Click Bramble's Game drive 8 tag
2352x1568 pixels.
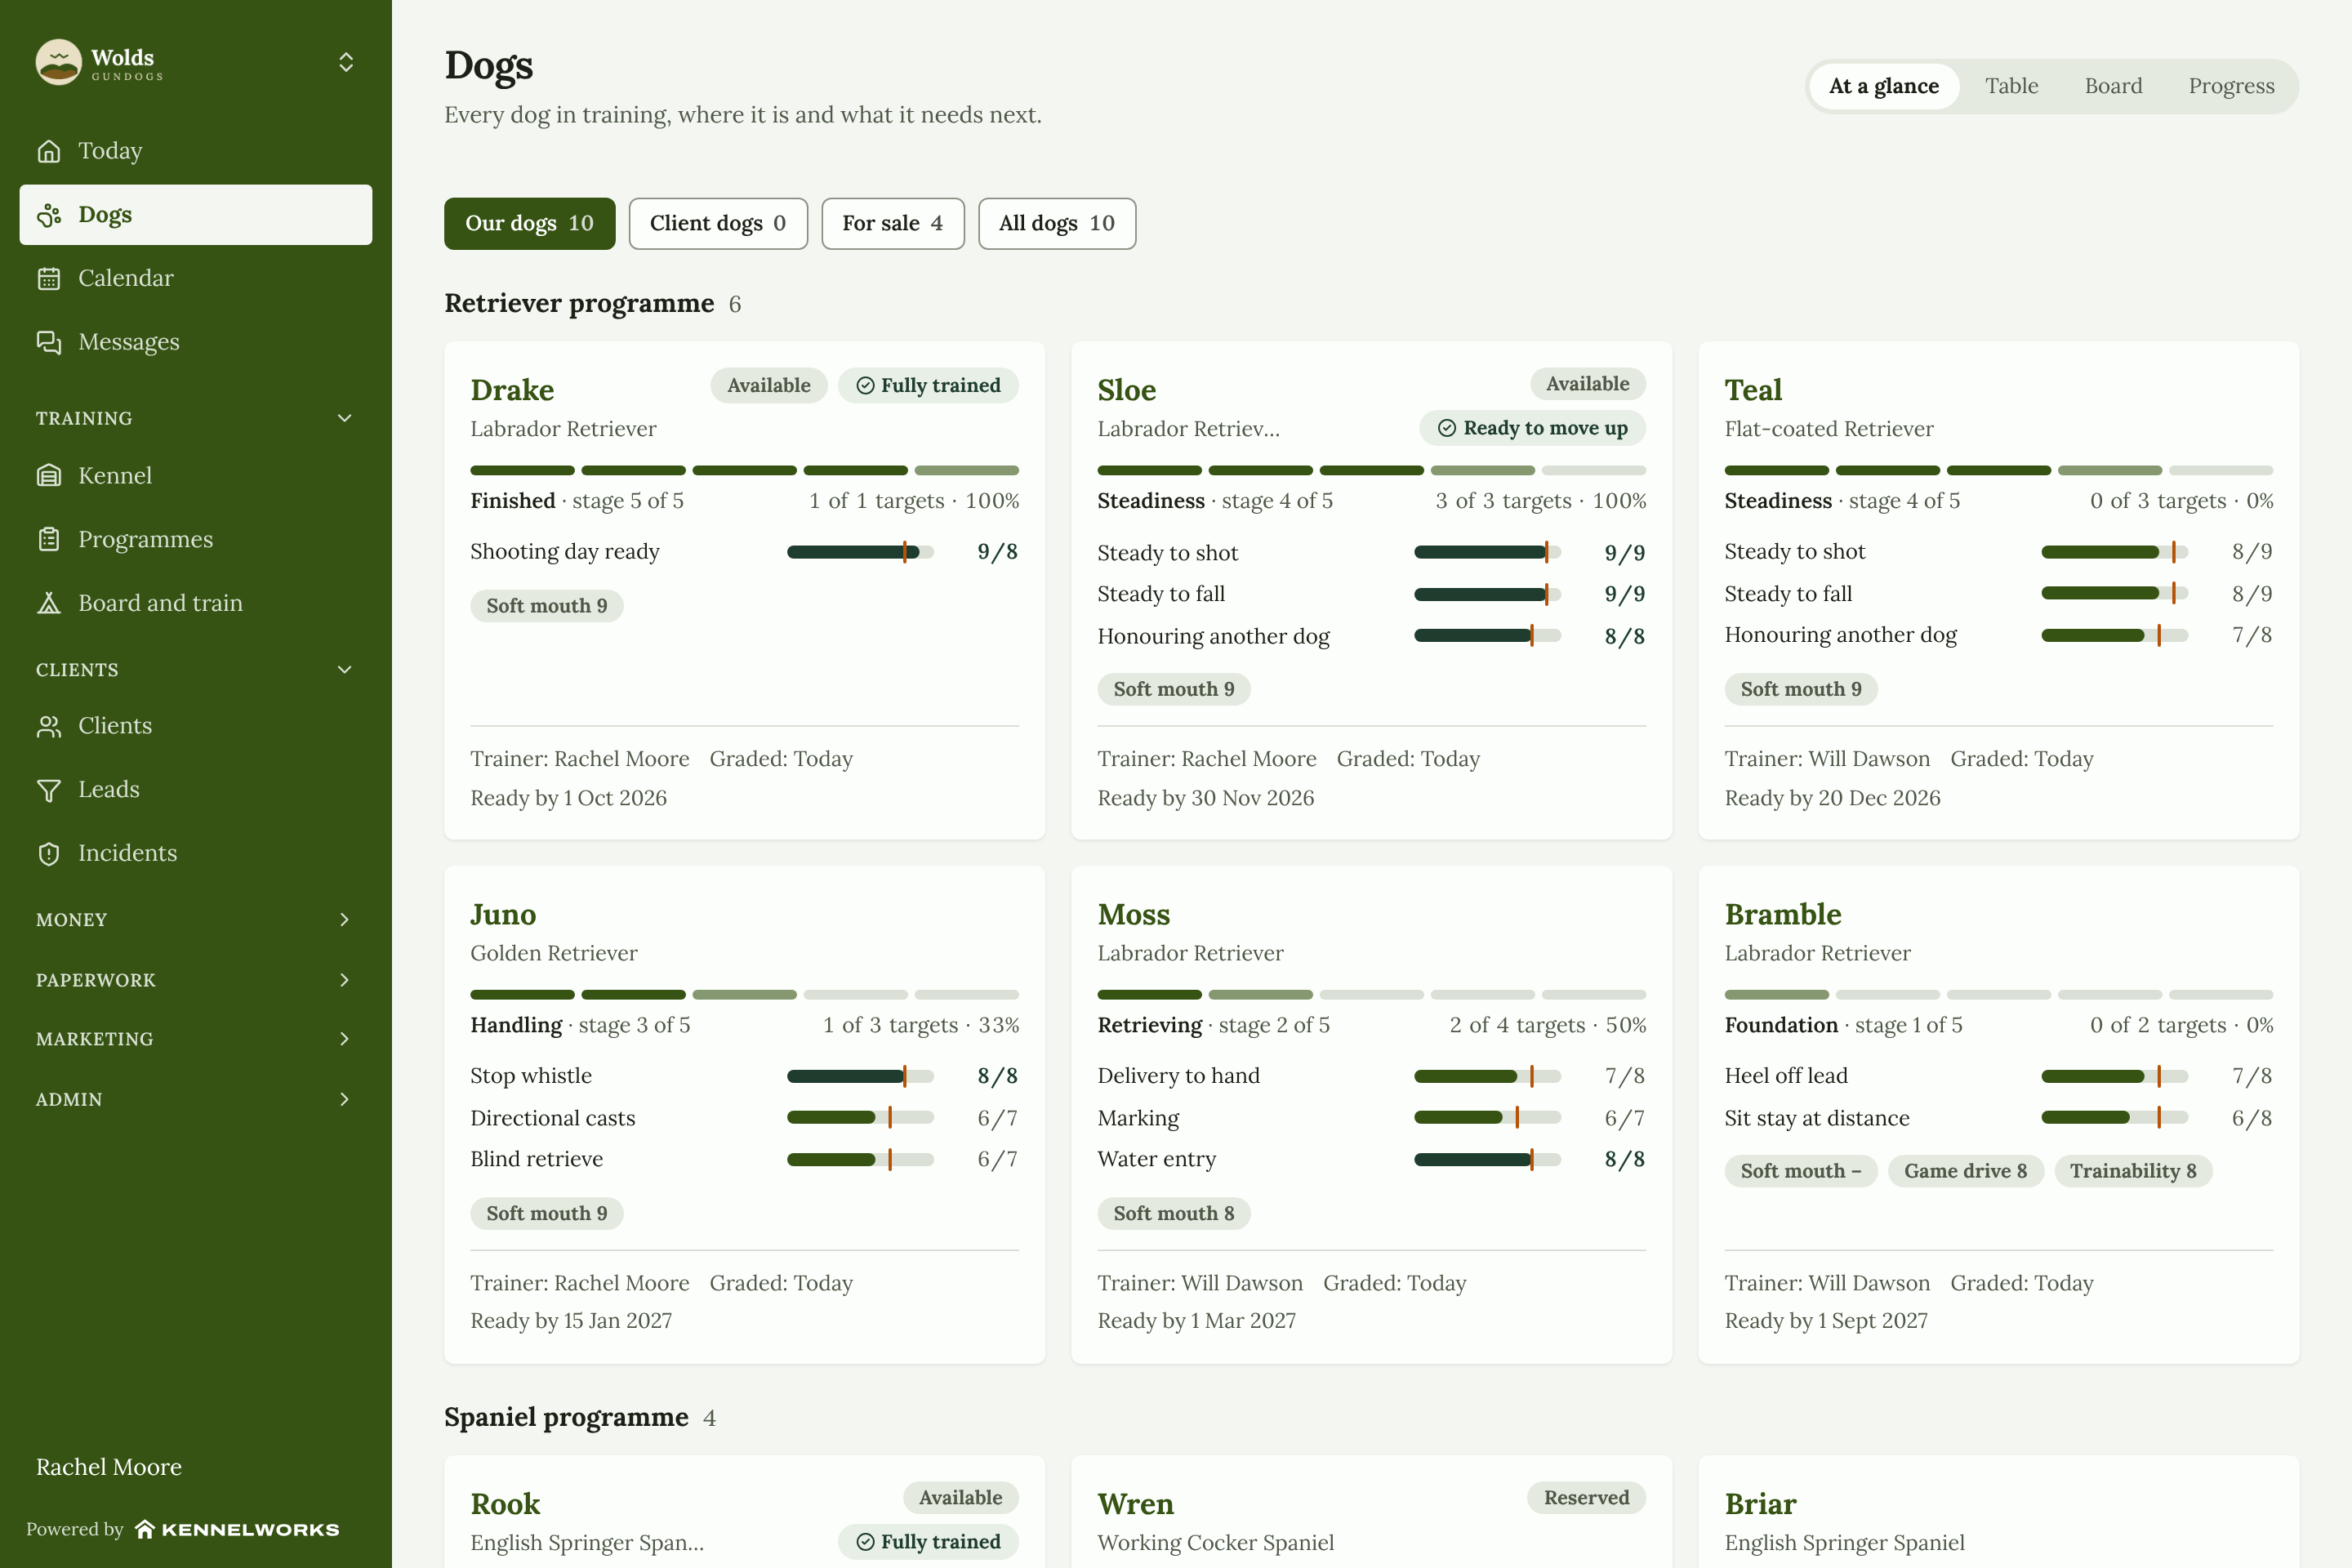[x=1965, y=1171]
